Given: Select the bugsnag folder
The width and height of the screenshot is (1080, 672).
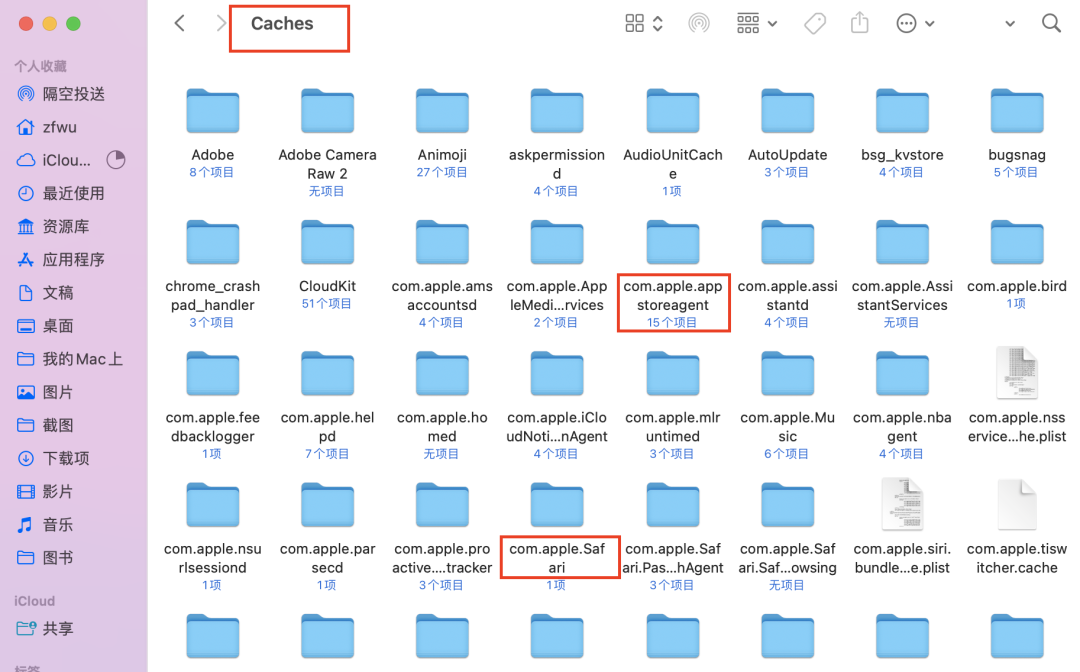Looking at the screenshot, I should point(1017,110).
